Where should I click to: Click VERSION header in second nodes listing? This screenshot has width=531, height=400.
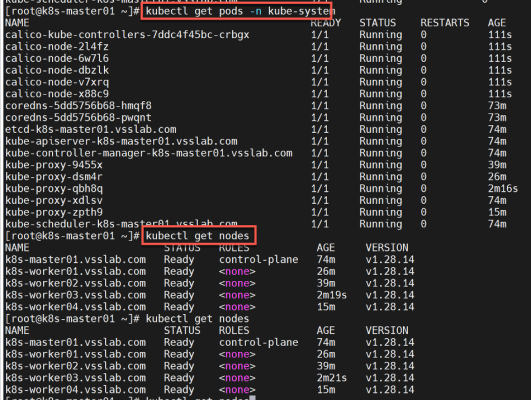(387, 330)
